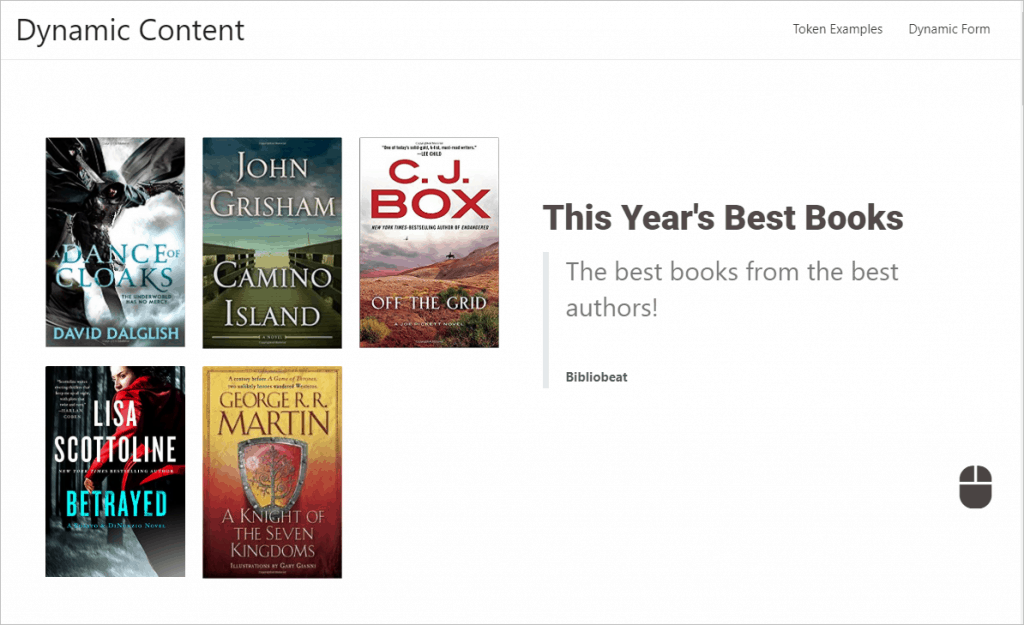Select the A Dance of Cloaks cover
The image size is (1024, 625).
point(115,242)
